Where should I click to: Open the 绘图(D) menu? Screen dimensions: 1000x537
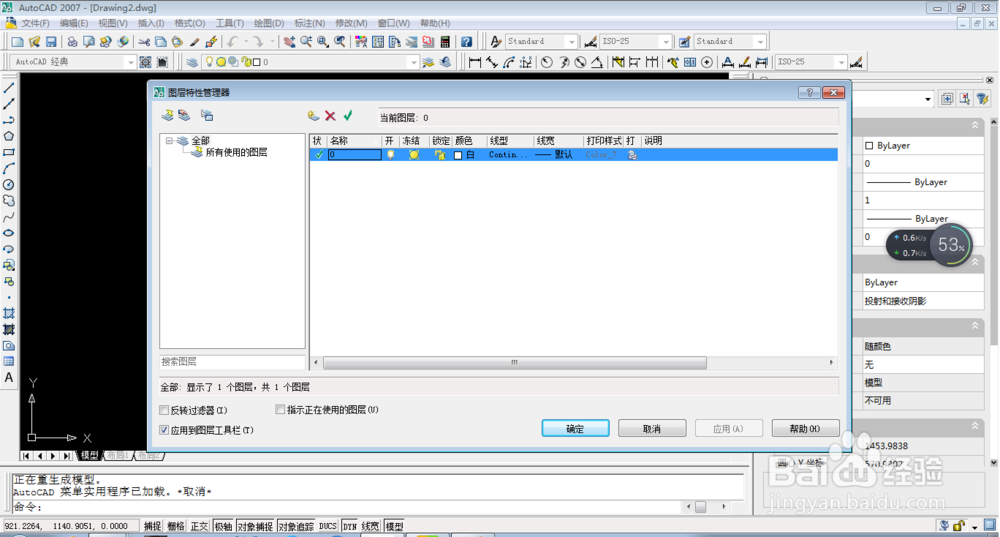point(268,23)
